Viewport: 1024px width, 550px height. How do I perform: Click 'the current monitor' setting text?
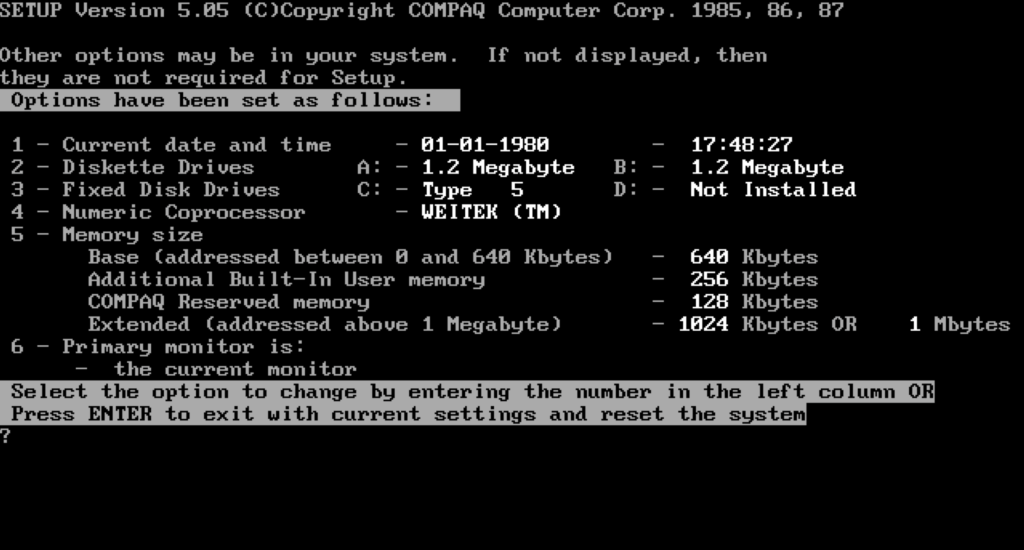[235, 369]
